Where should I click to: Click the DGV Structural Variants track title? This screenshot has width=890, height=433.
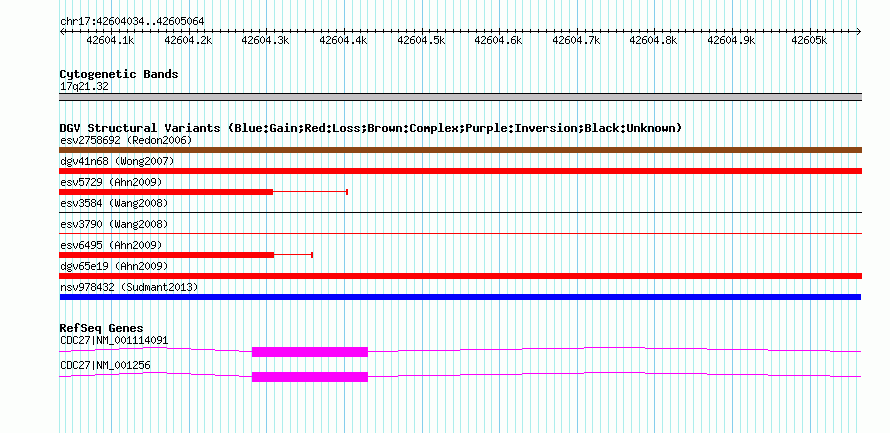[371, 128]
